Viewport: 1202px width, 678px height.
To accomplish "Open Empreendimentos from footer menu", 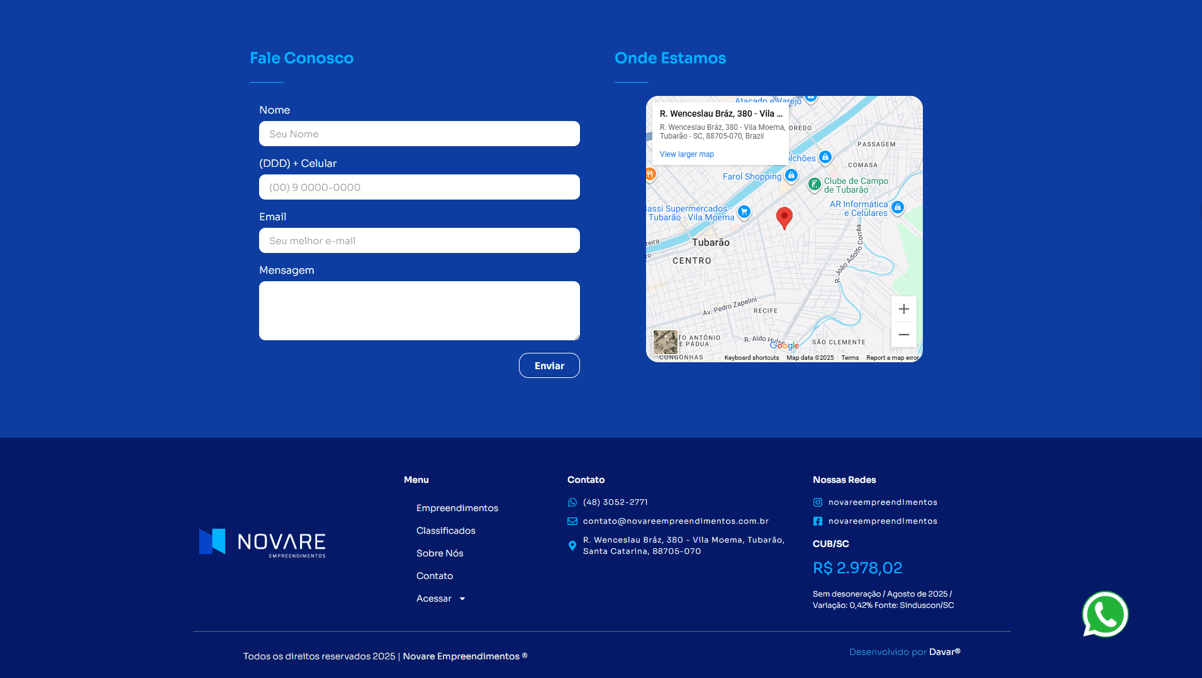I will (457, 508).
